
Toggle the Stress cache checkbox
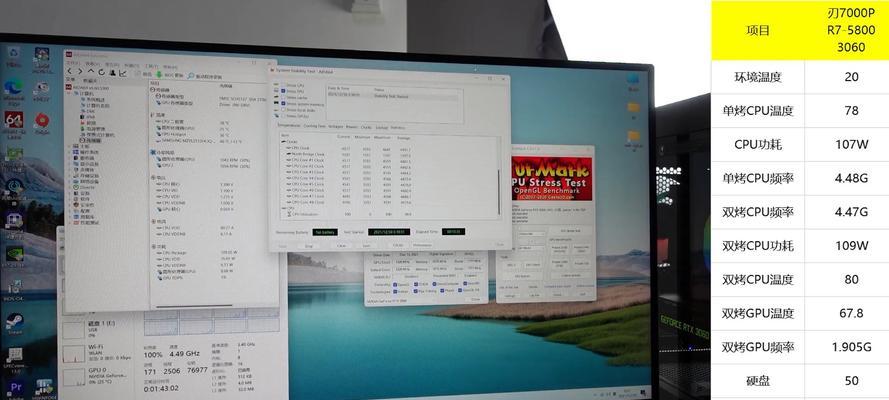[283, 97]
